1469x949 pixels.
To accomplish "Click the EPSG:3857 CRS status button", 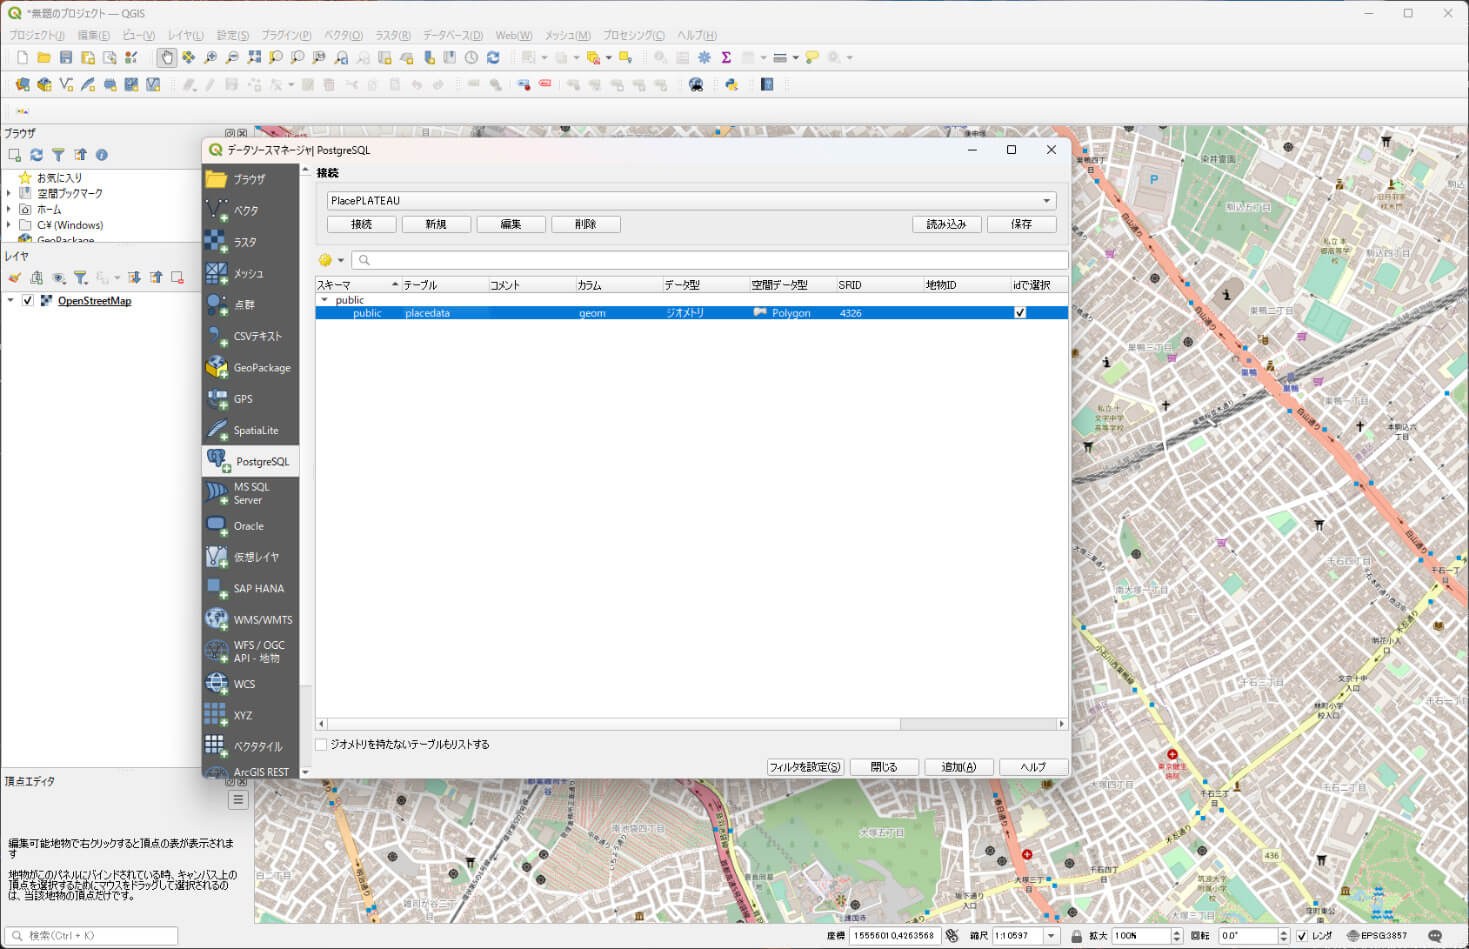I will click(x=1377, y=936).
